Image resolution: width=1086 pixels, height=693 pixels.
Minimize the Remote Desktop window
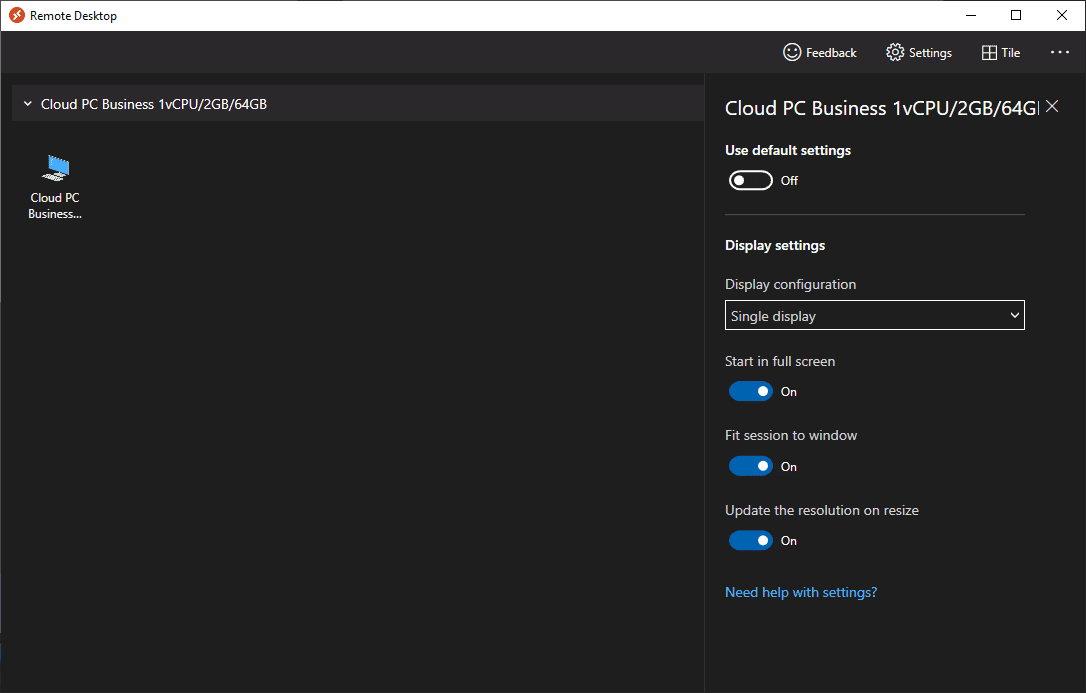(x=970, y=15)
